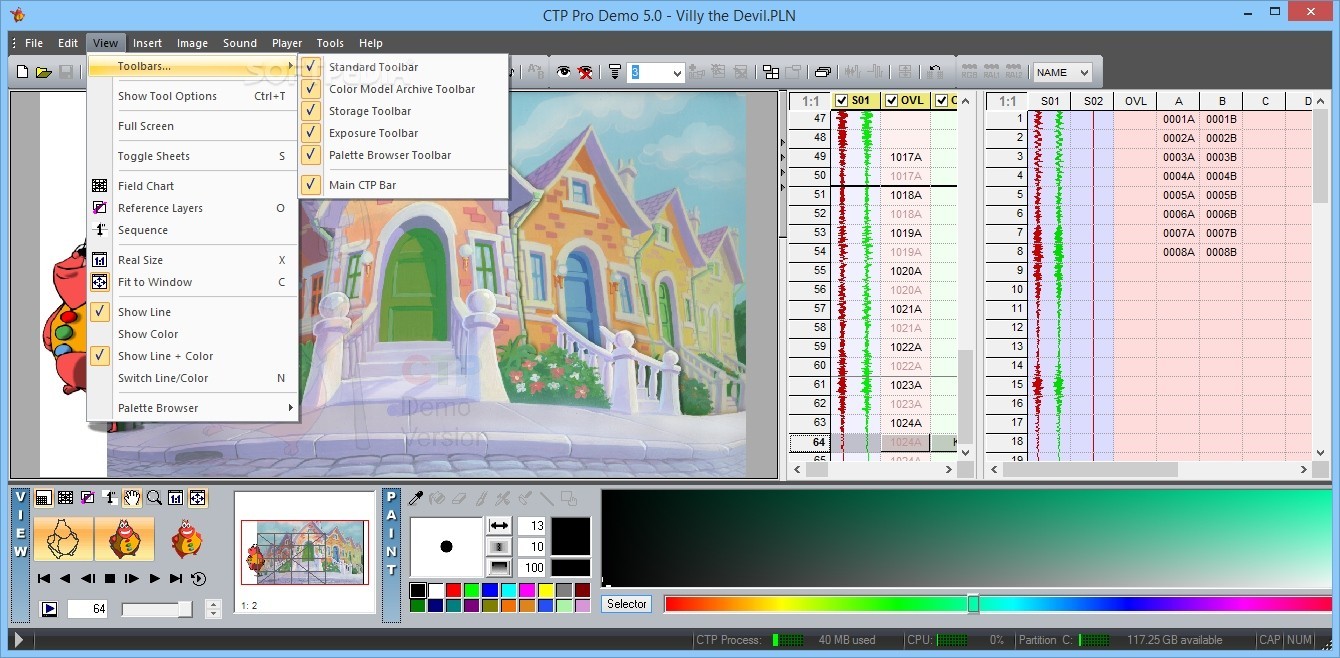Select the color-only character view thumbnail
This screenshot has width=1340, height=658.
tap(187, 539)
